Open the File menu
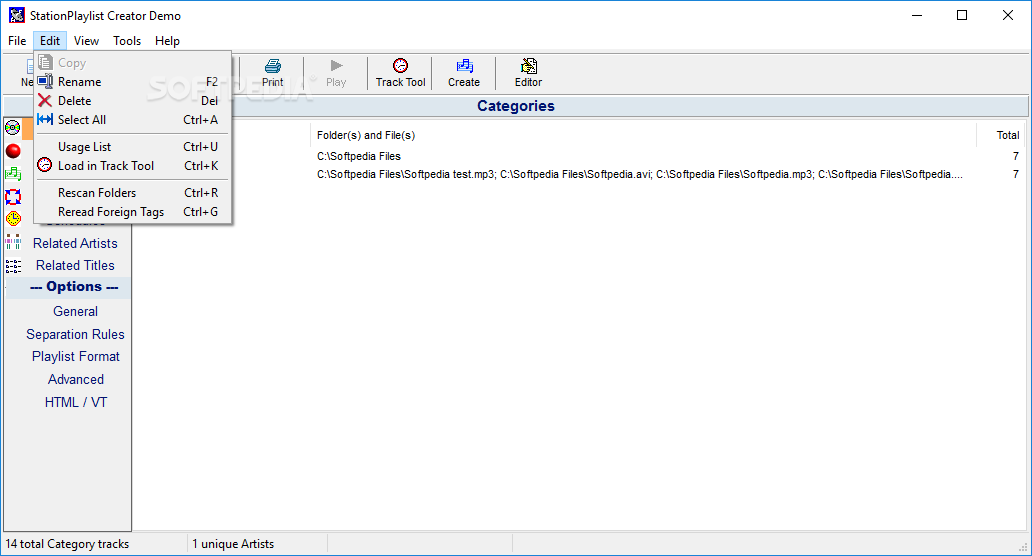 pos(17,41)
